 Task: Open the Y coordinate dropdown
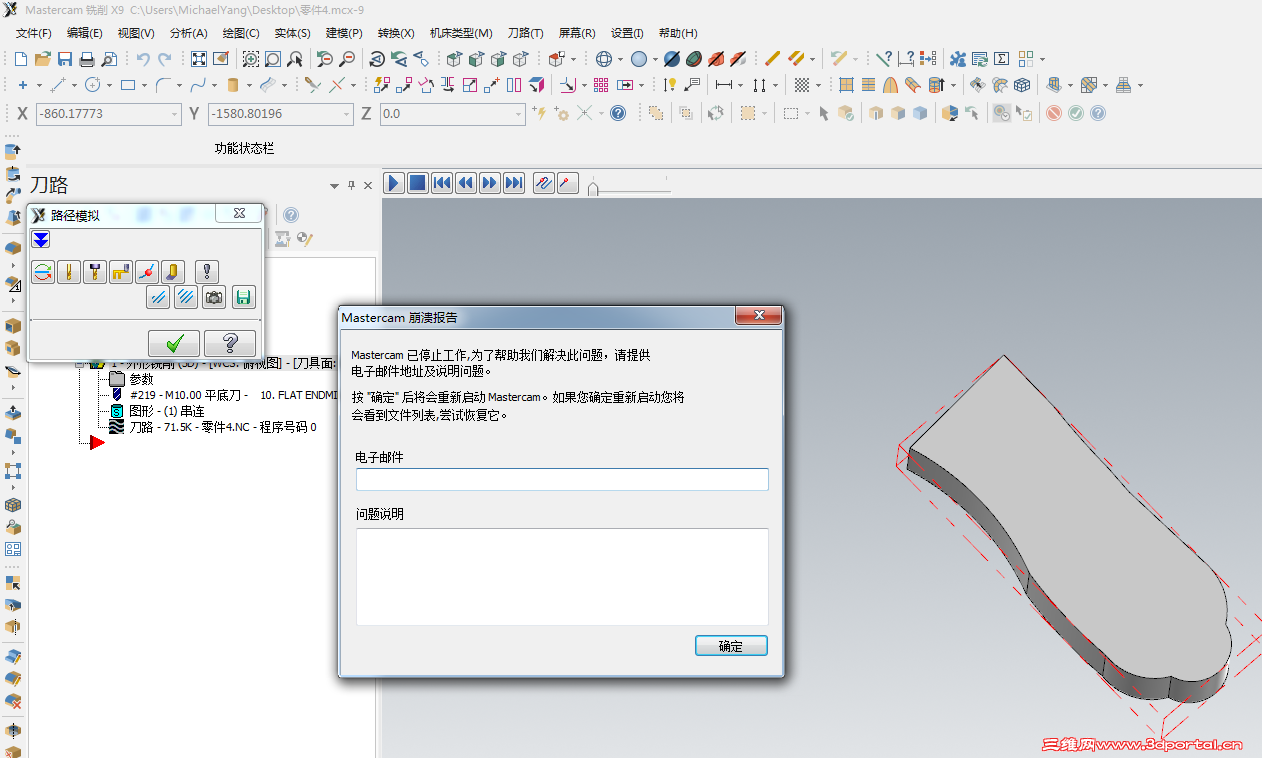(346, 114)
